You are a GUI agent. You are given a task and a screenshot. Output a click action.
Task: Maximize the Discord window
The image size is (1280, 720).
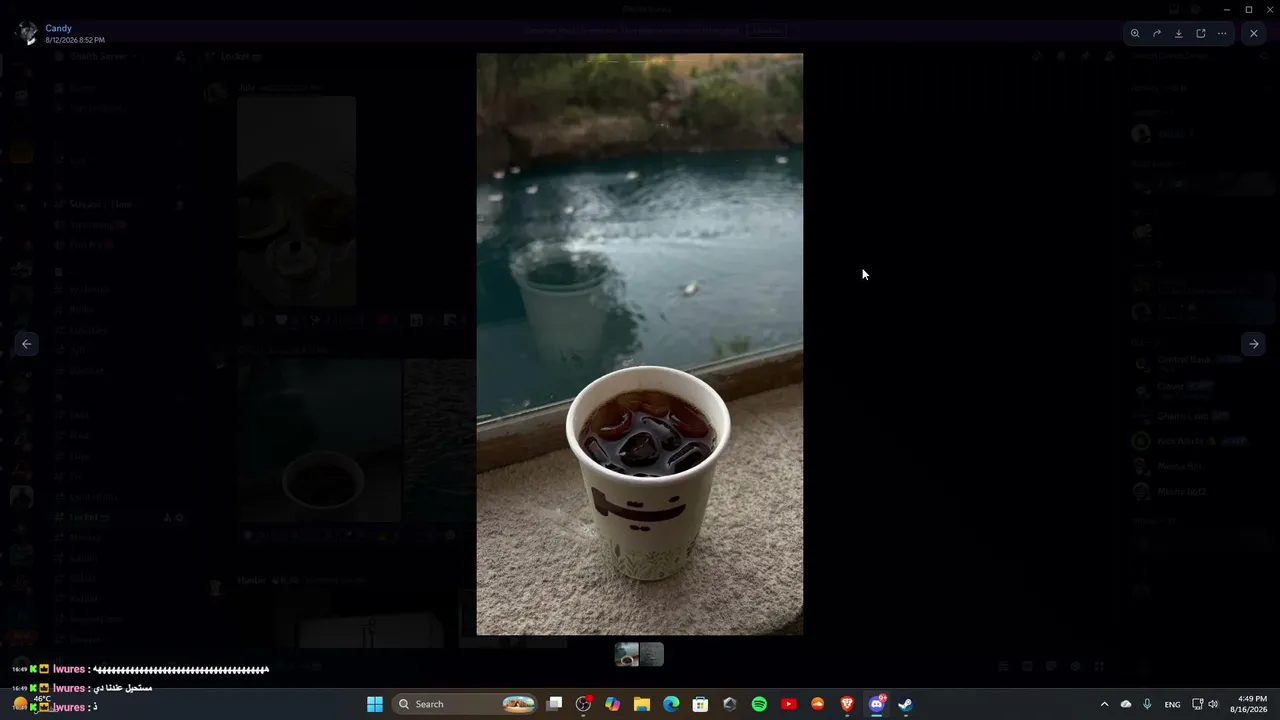pos(1249,9)
